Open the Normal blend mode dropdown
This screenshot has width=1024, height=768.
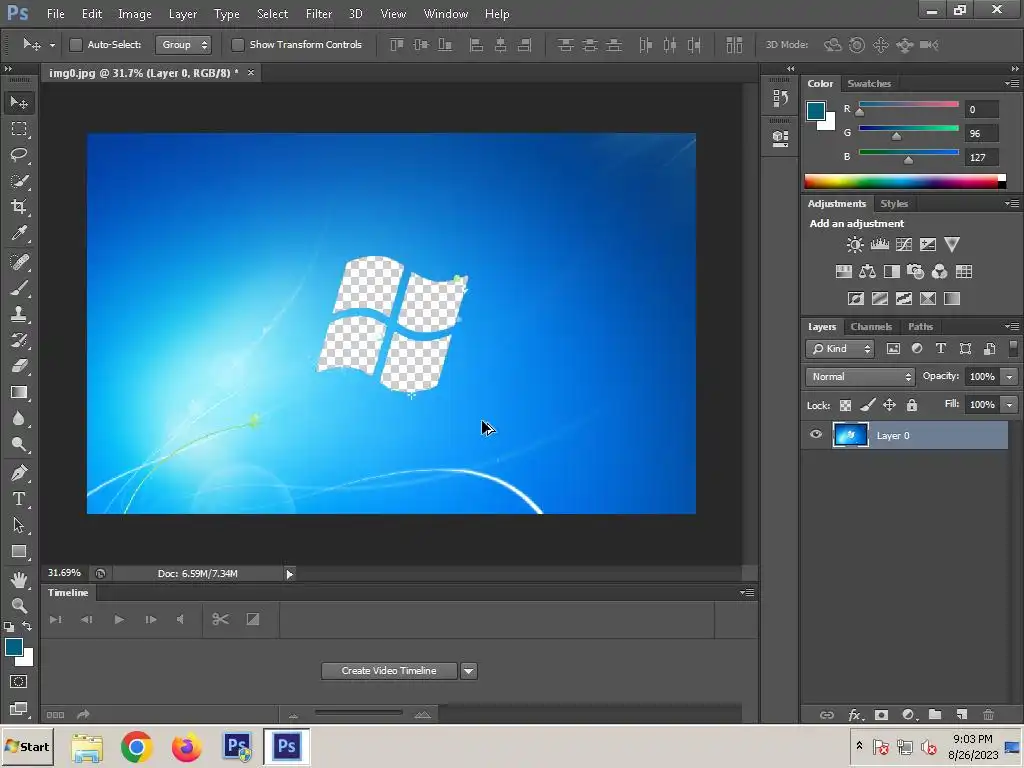[x=860, y=377]
